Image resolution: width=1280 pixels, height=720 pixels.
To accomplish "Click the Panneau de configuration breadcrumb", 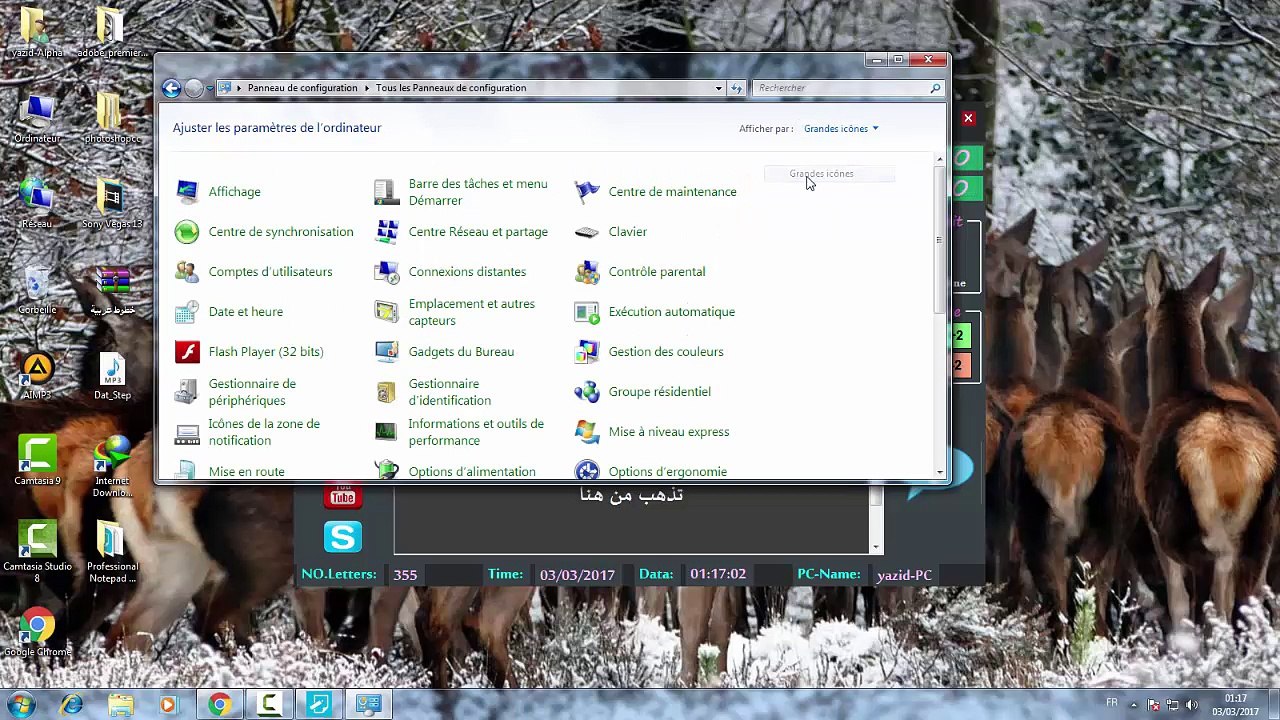I will coord(302,88).
